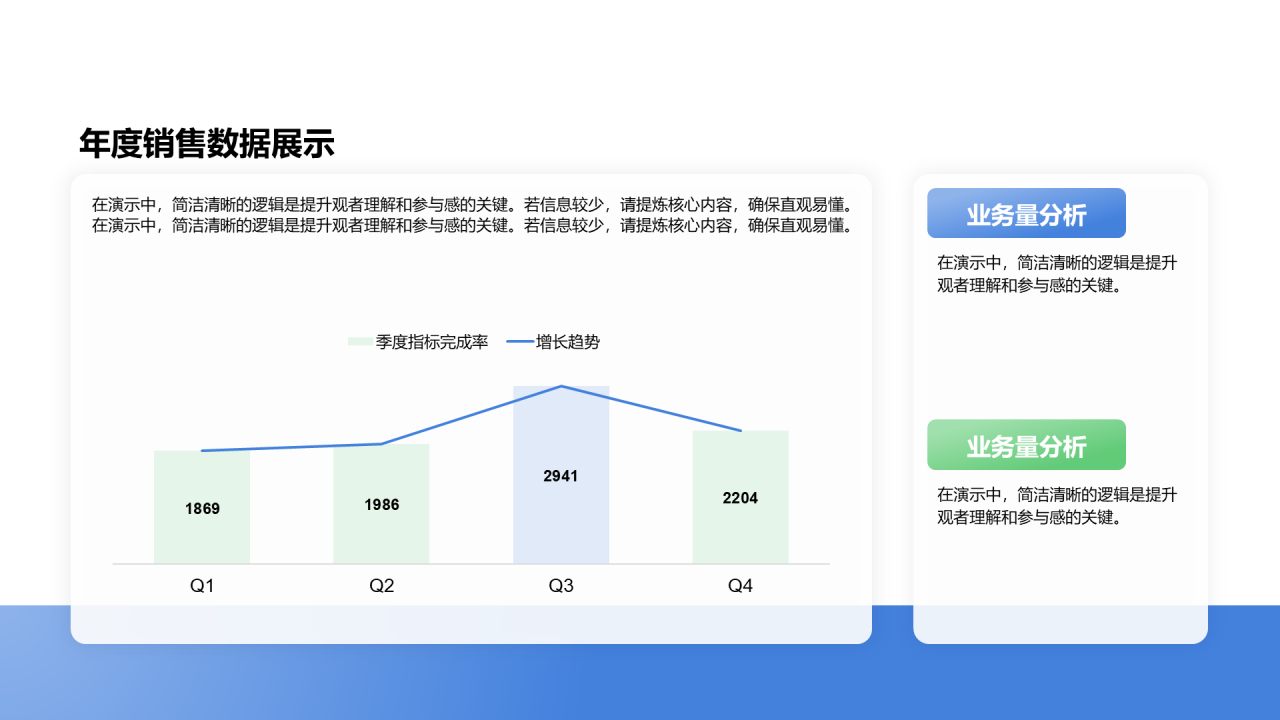Click the Q3 axis label
This screenshot has width=1280, height=720.
pos(561,586)
